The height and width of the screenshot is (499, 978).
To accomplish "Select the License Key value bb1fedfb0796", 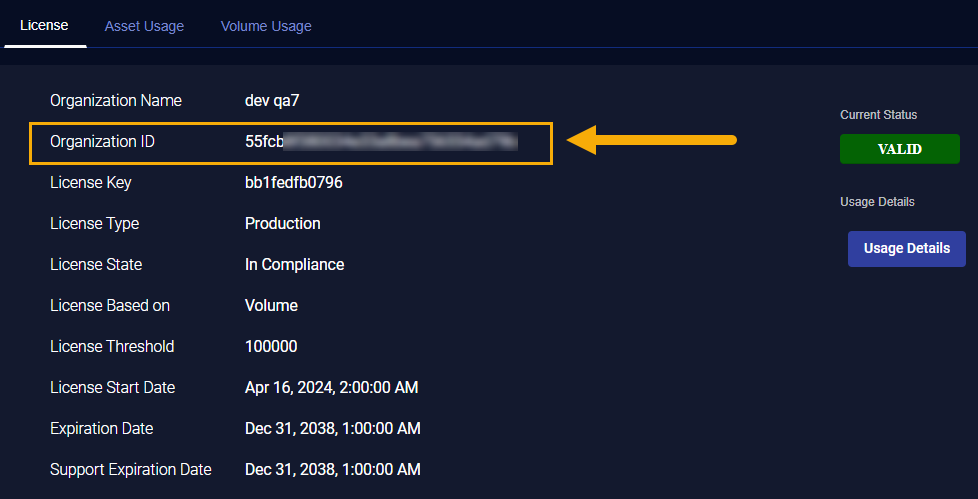I will point(294,183).
